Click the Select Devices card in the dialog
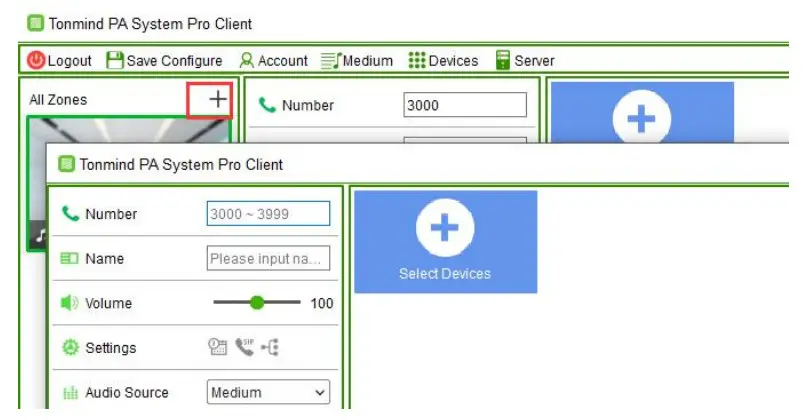Viewport: 809px width, 420px height. 446,241
